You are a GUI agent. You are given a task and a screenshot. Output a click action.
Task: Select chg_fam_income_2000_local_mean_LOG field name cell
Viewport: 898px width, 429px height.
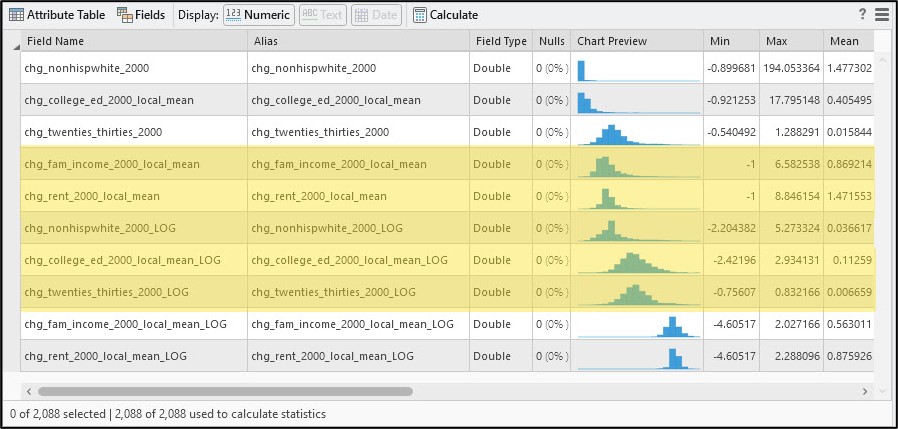(x=134, y=324)
